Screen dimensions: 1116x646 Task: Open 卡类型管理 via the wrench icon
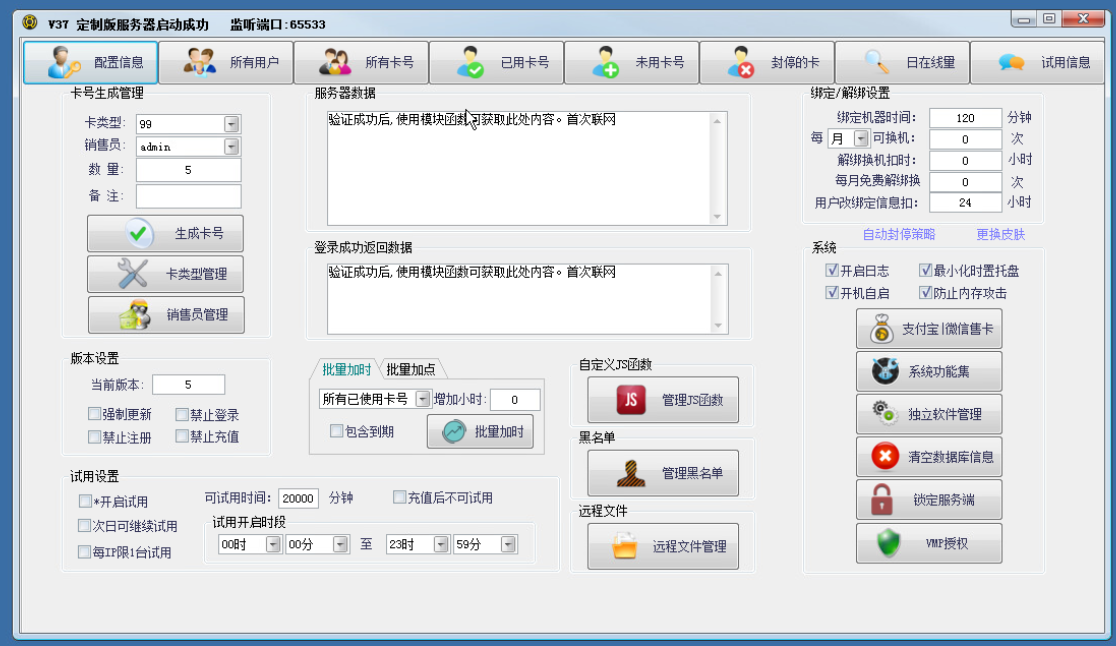click(132, 274)
